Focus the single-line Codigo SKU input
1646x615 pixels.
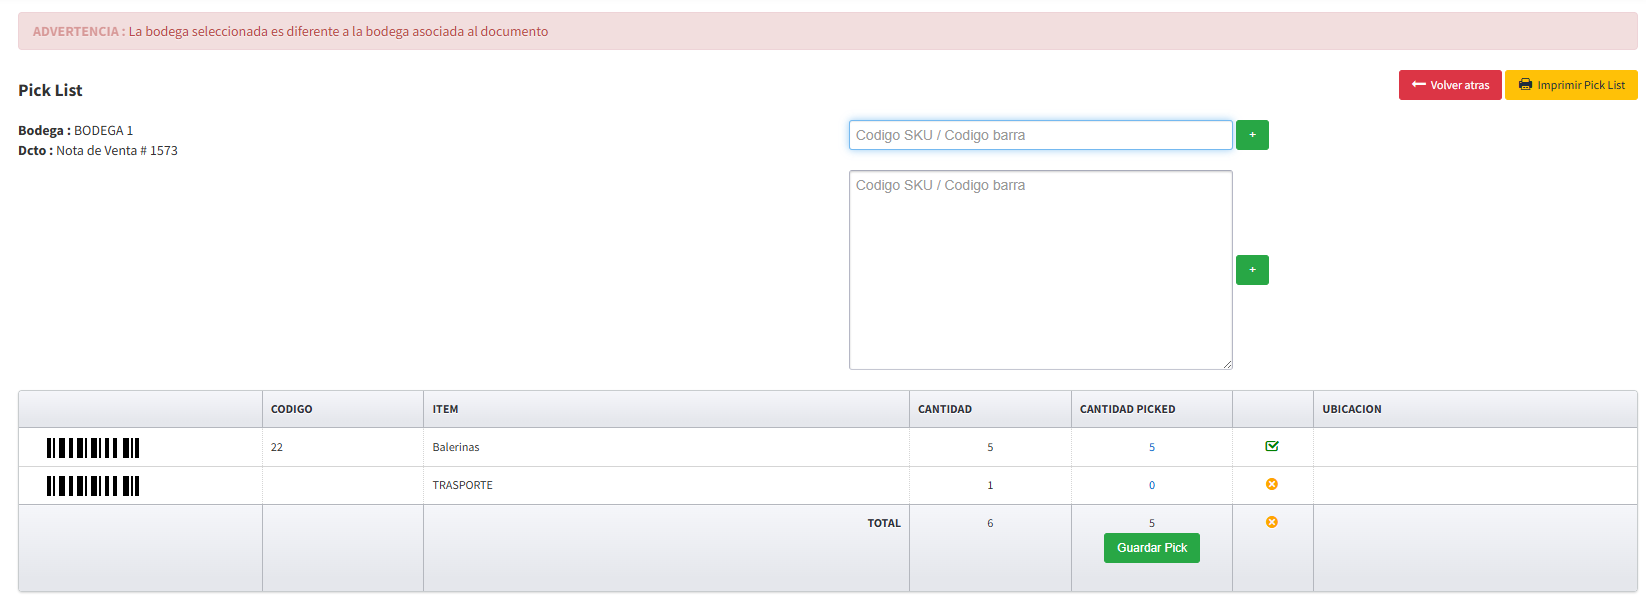coord(1040,135)
